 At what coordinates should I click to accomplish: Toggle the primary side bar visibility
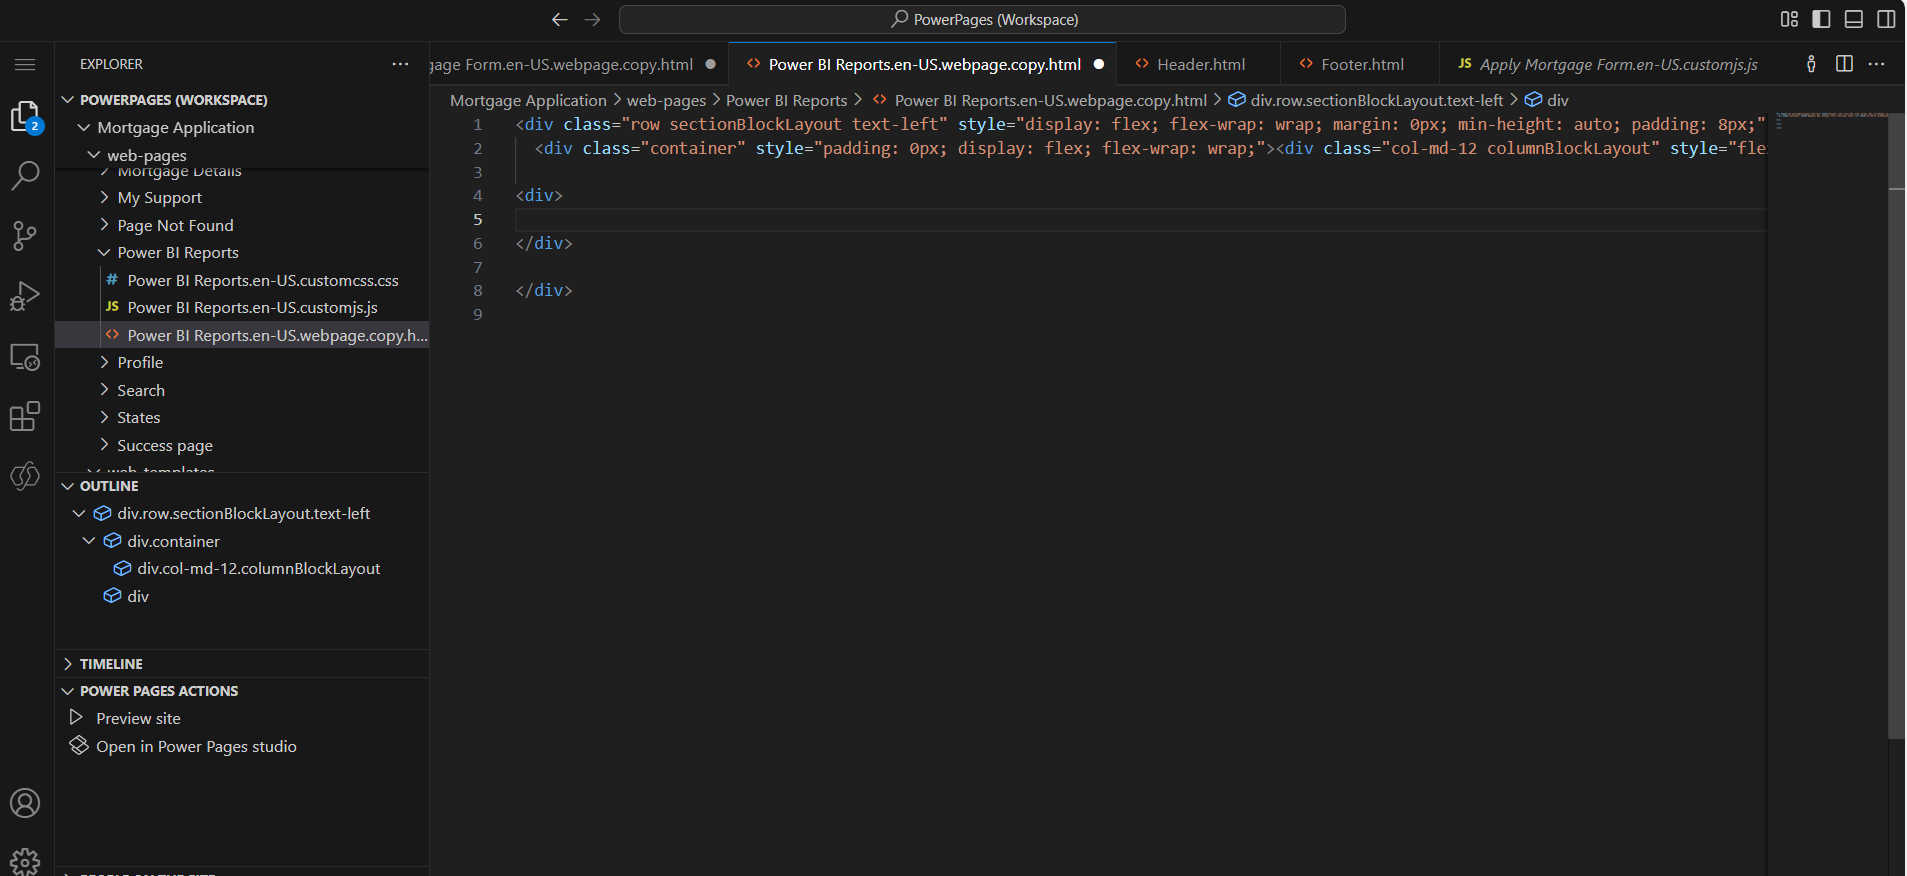(1821, 19)
